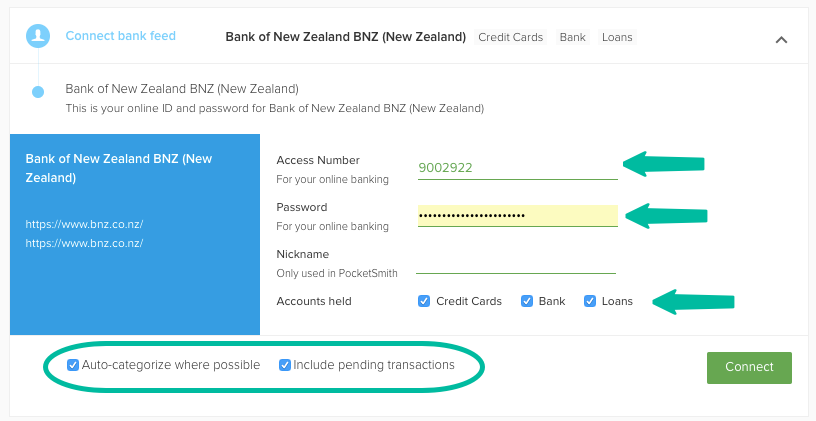Collapse the bank feed panel with chevron
The width and height of the screenshot is (816, 421).
pos(781,40)
